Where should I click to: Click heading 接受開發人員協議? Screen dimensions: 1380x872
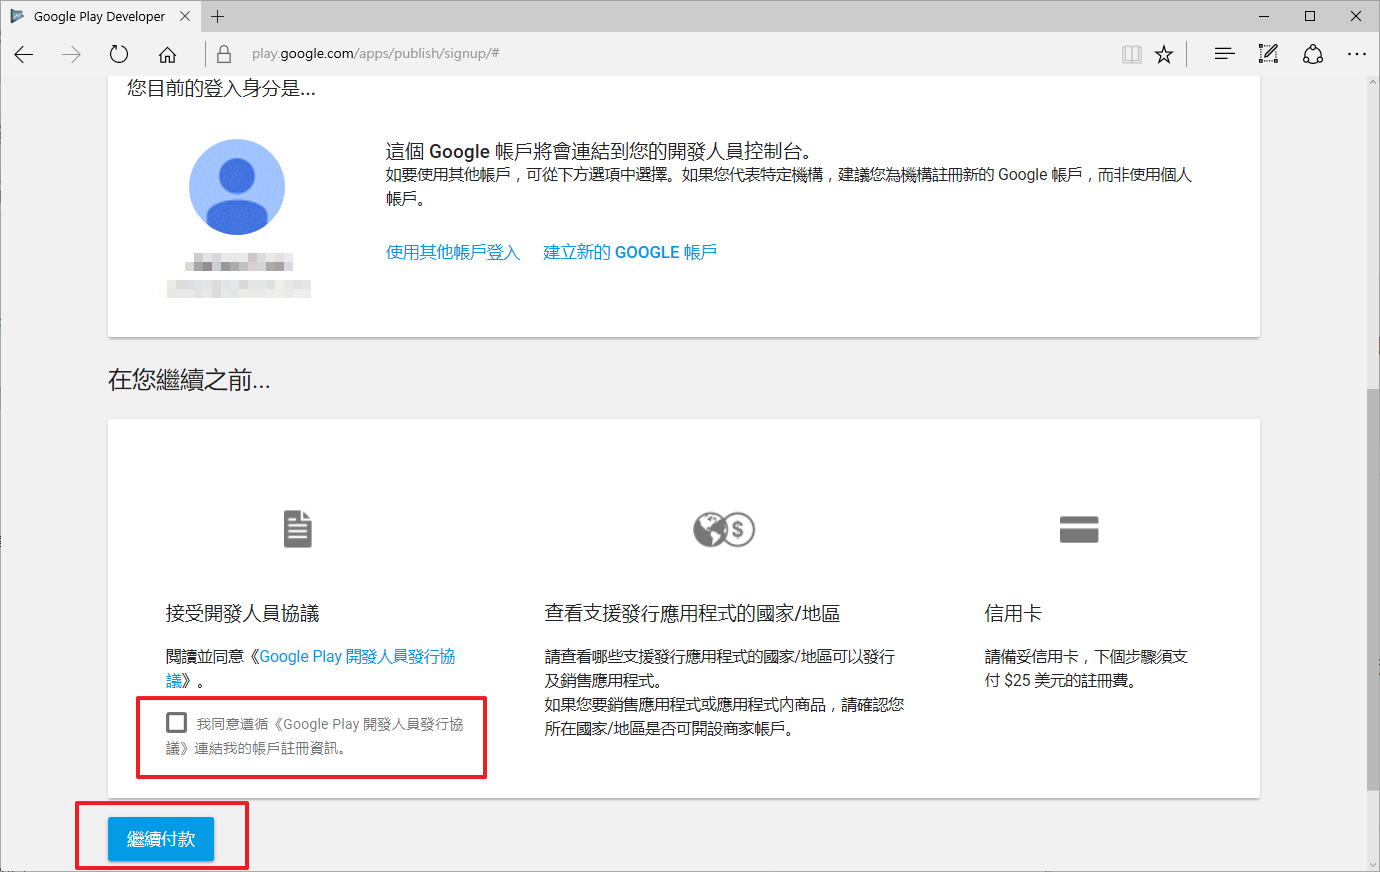[x=242, y=613]
